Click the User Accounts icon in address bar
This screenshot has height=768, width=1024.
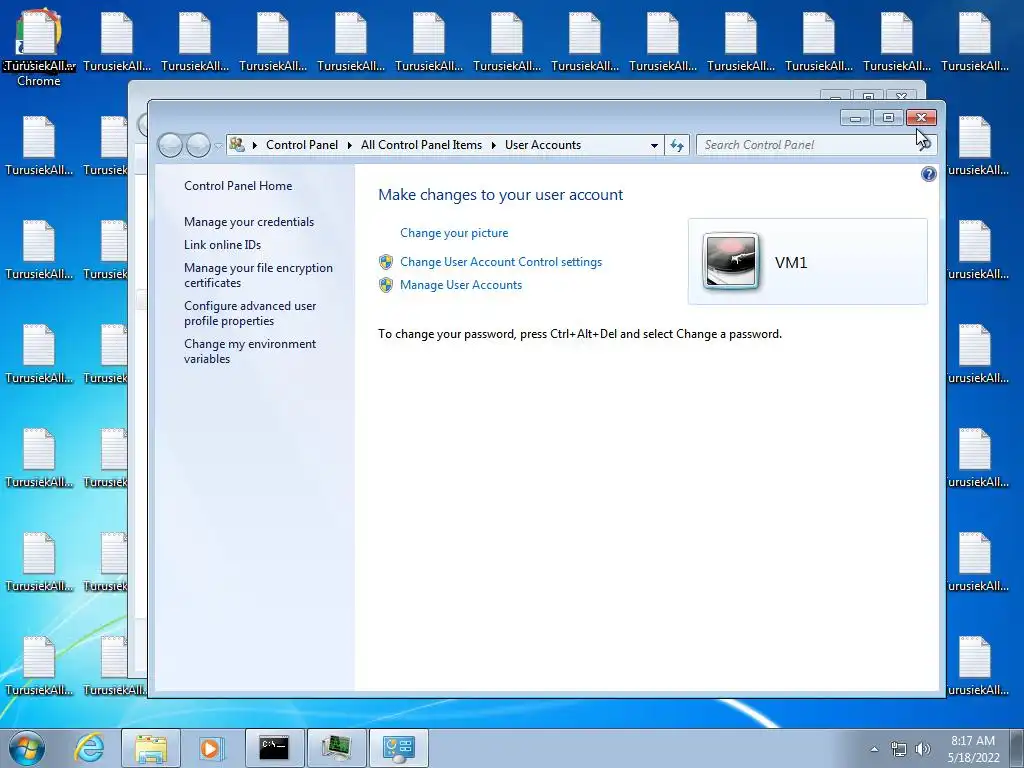tap(237, 145)
